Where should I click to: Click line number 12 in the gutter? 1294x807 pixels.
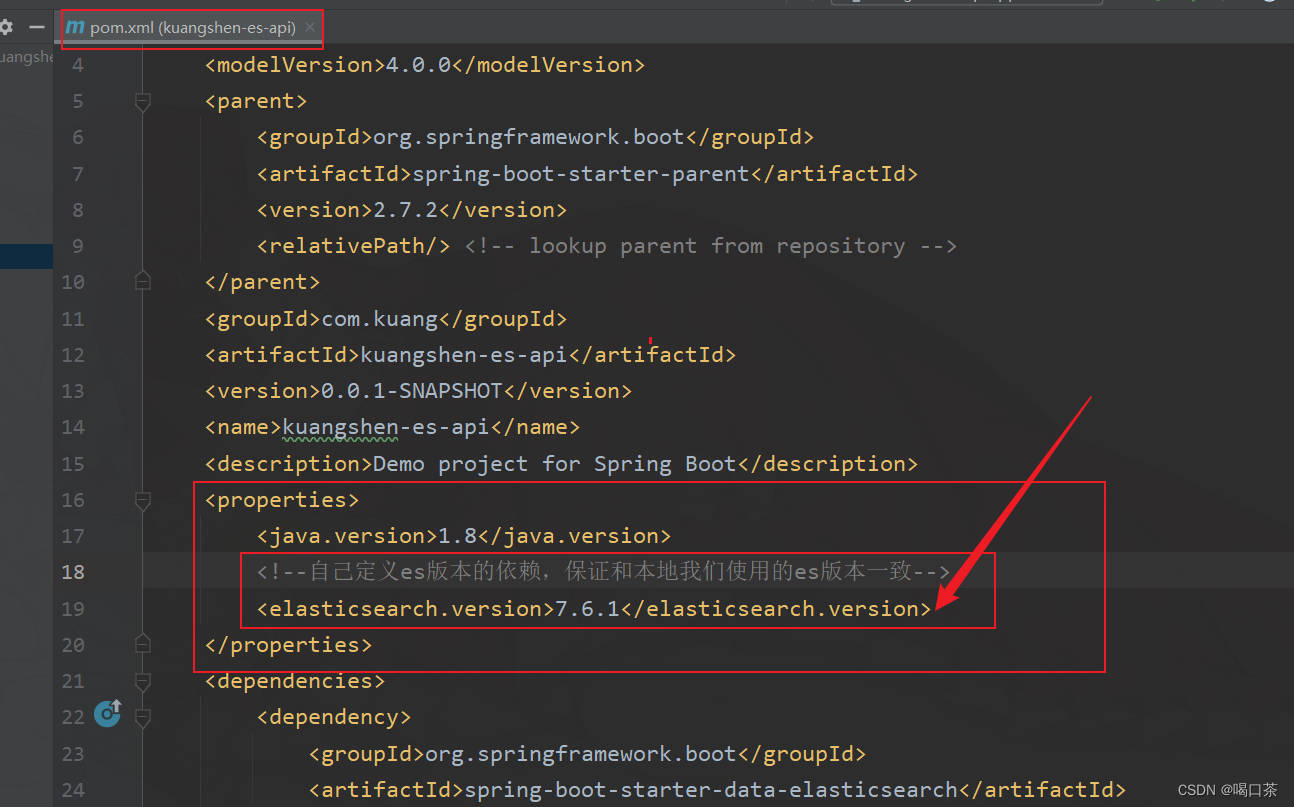[x=73, y=355]
